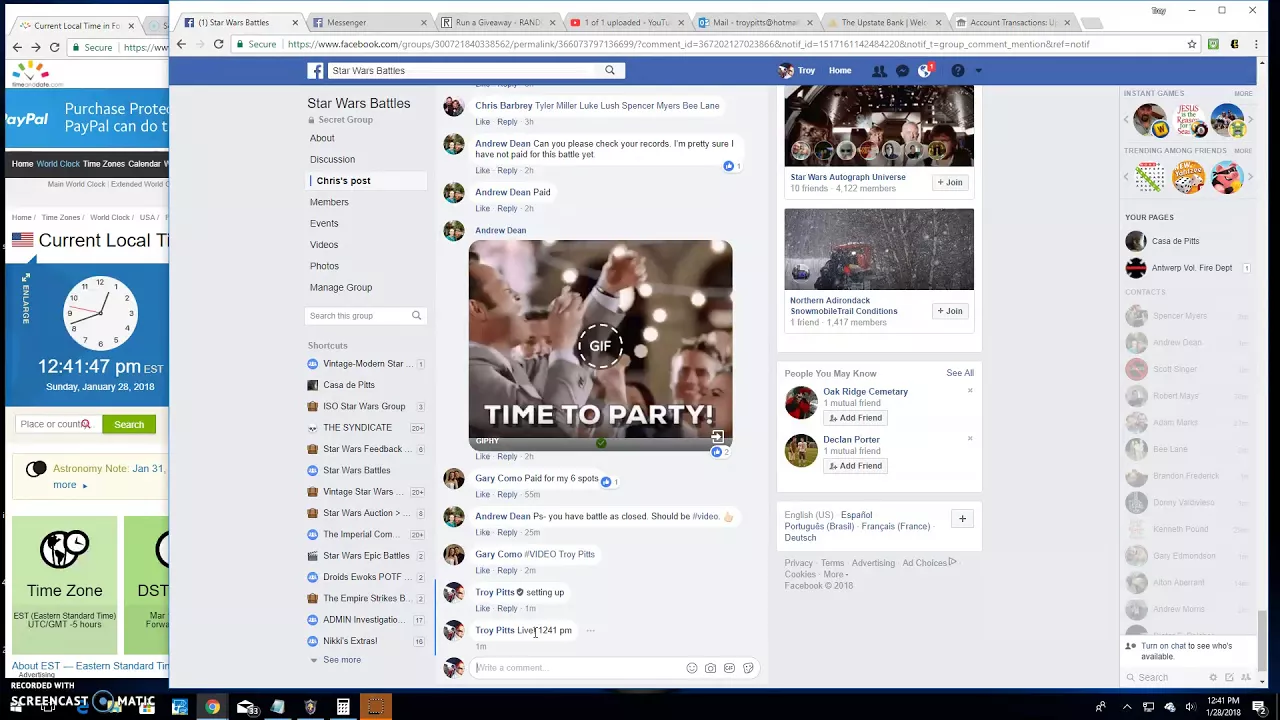This screenshot has width=1280, height=720.
Task: Post a GIF using the GIF icon
Action: [x=729, y=668]
